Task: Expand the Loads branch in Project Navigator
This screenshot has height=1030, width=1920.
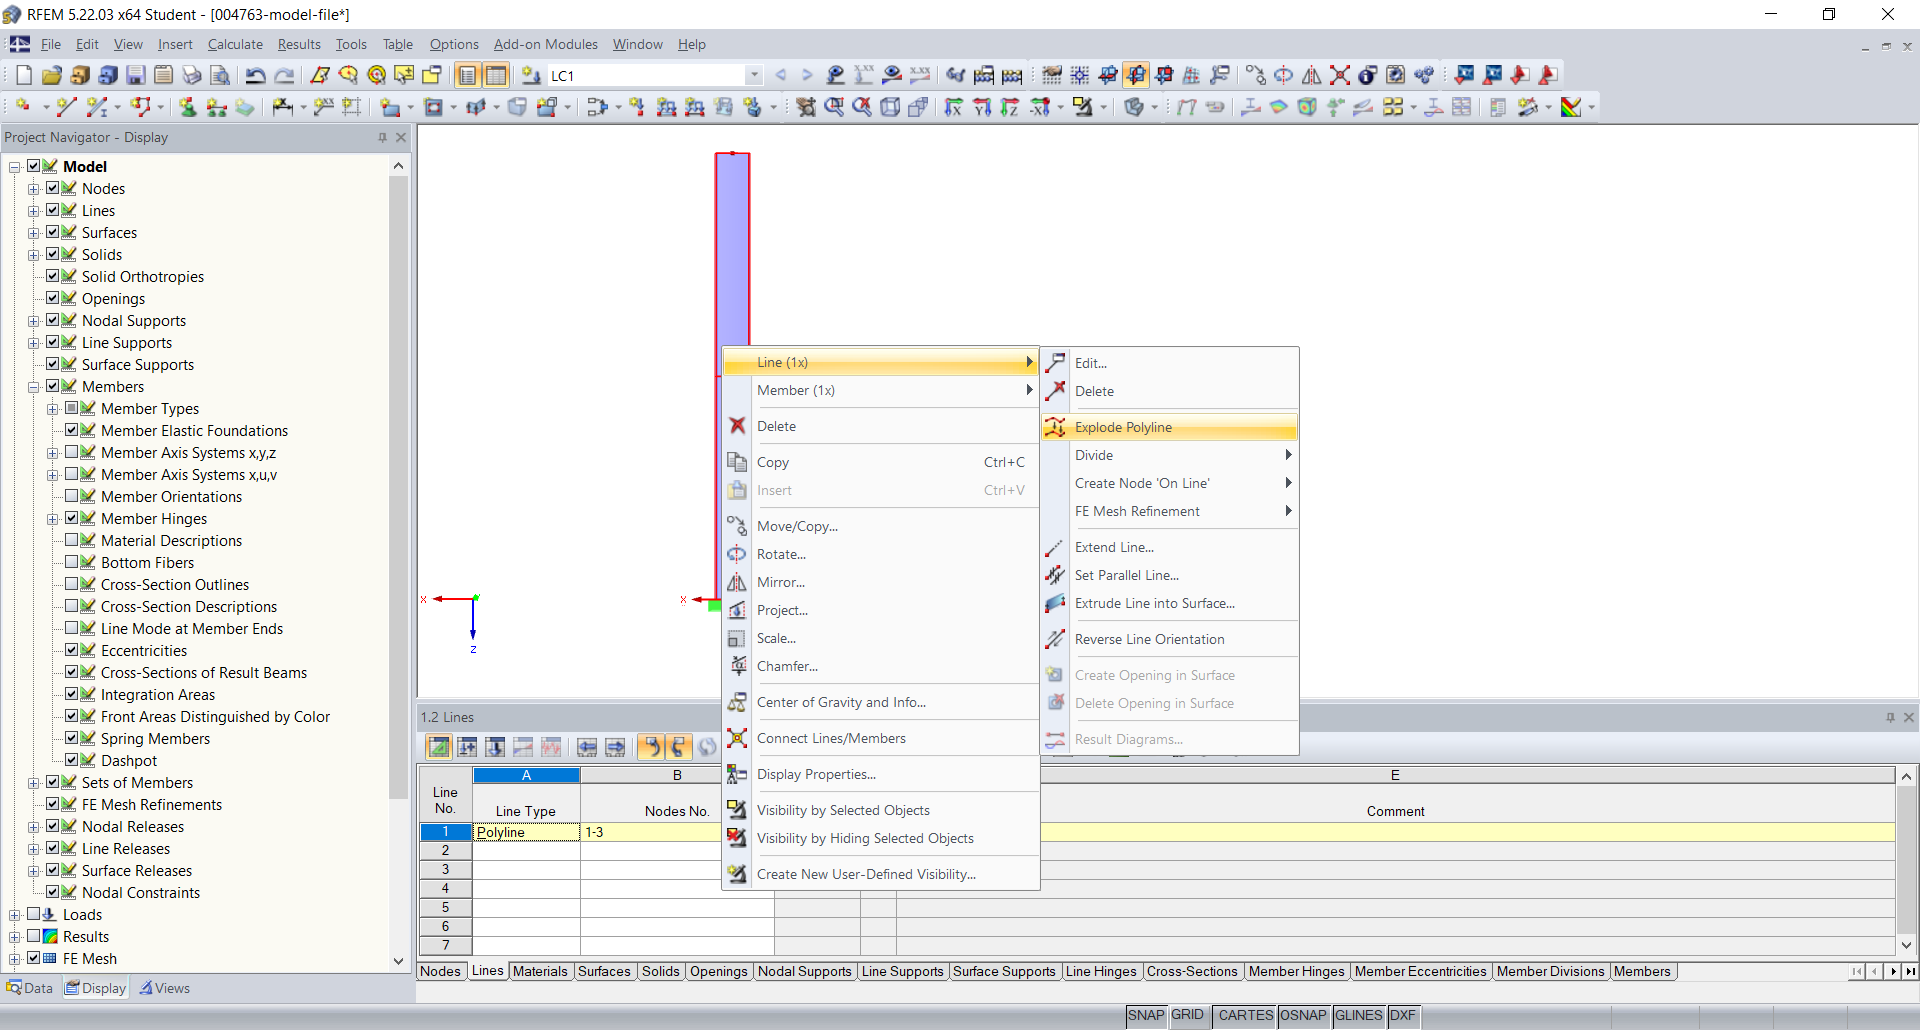Action: click(14, 914)
